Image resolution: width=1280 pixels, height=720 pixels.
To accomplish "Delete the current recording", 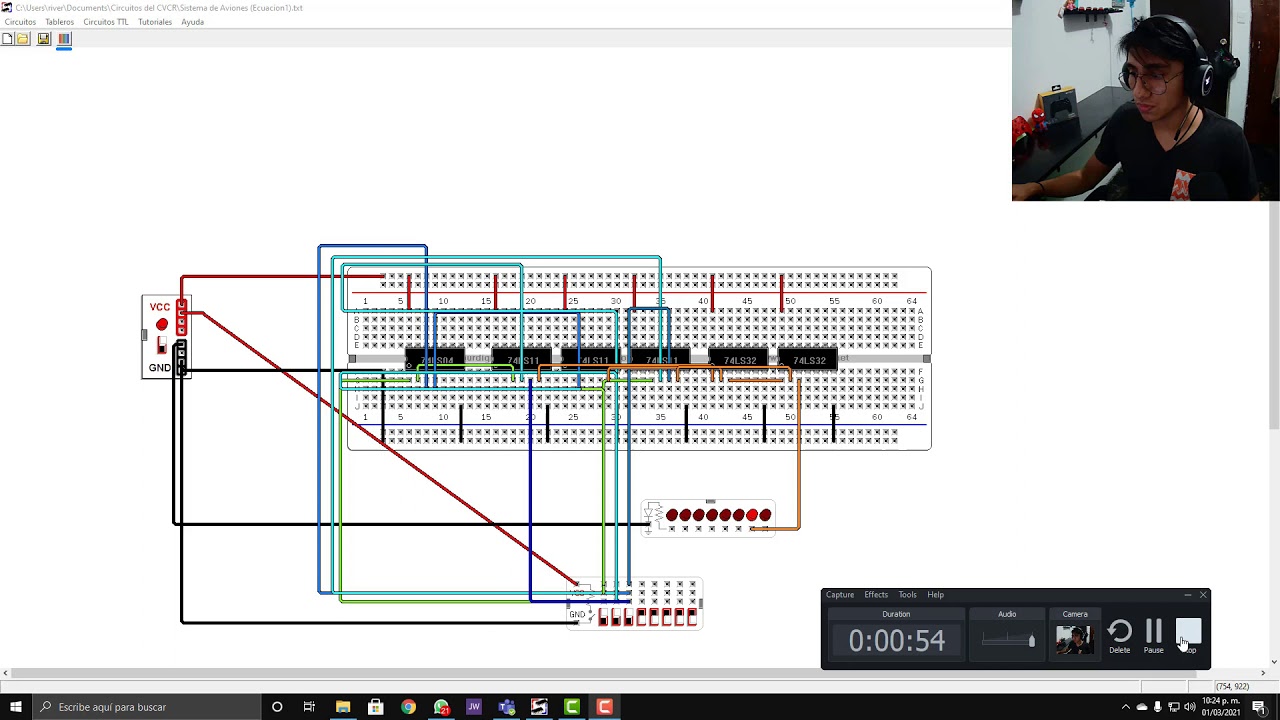I will point(1120,636).
